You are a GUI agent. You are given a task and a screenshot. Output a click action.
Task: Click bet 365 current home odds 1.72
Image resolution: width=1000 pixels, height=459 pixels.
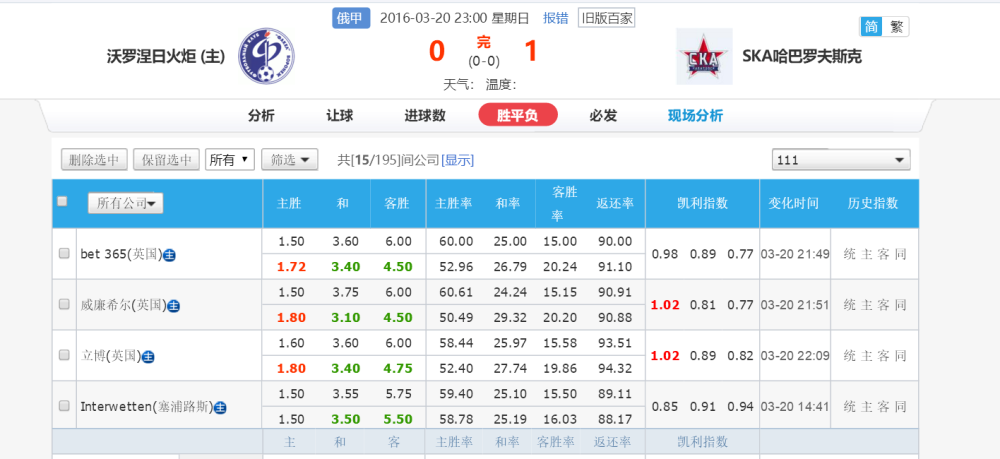pos(292,266)
